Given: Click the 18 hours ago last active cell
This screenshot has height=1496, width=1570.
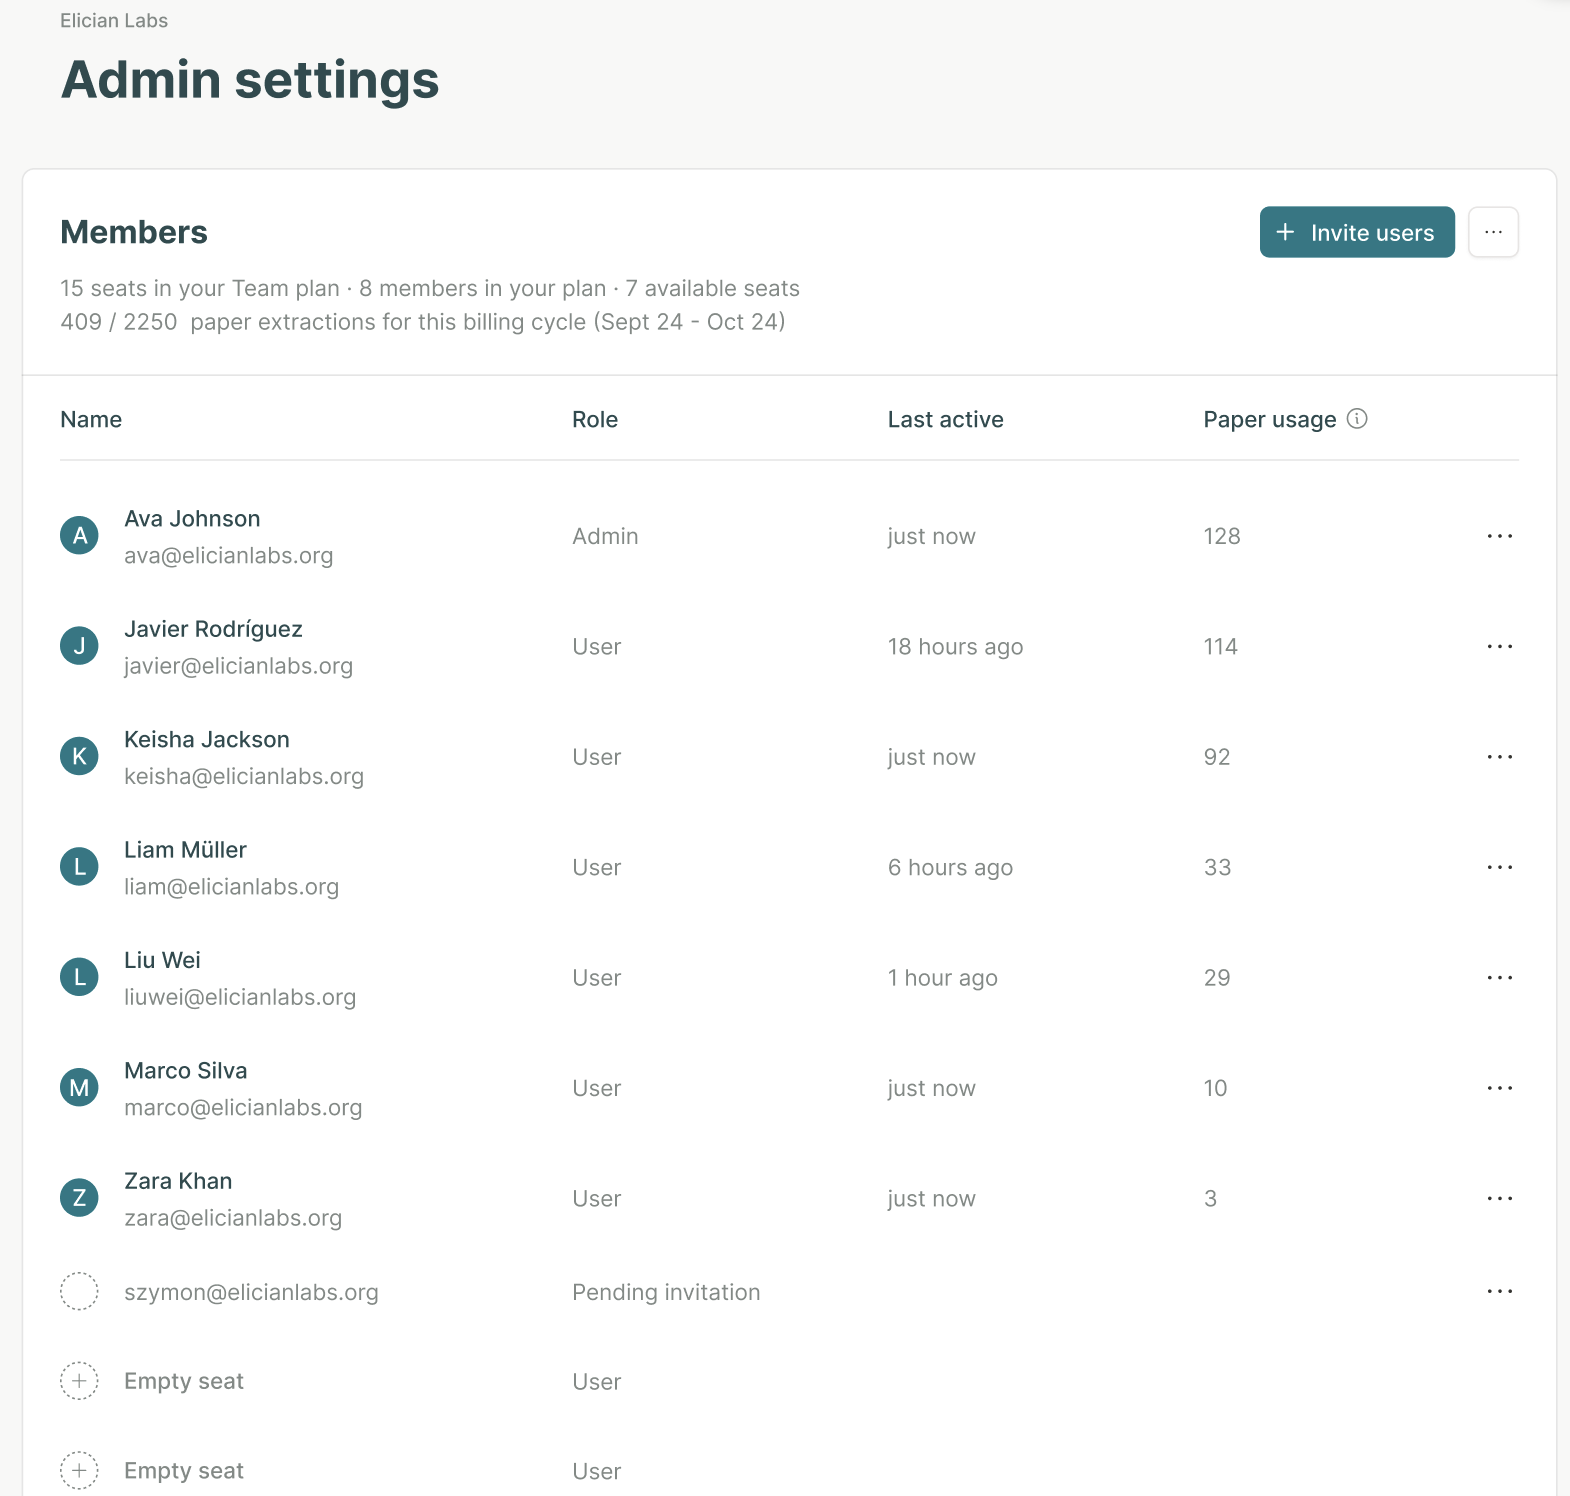Looking at the screenshot, I should pos(955,648).
